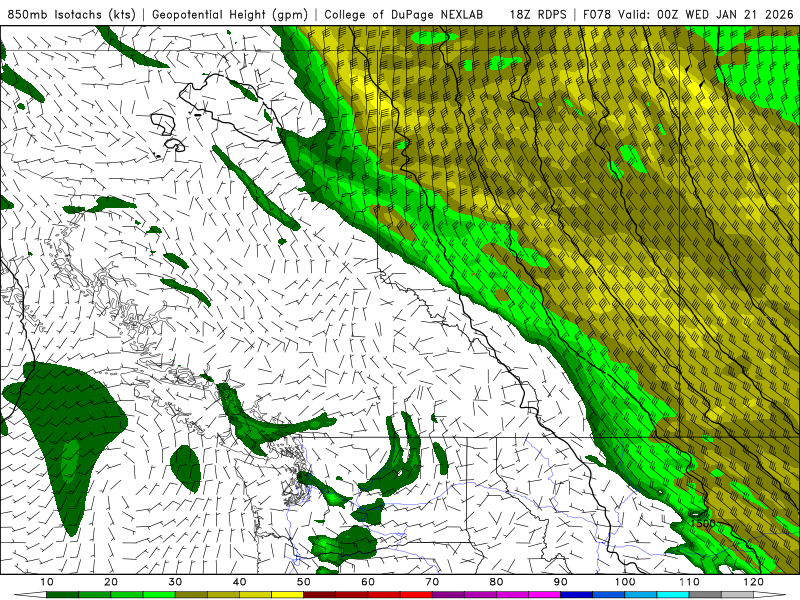Click the "Geopotential Height (gpm)" header text
The image size is (800, 600).
coord(230,14)
